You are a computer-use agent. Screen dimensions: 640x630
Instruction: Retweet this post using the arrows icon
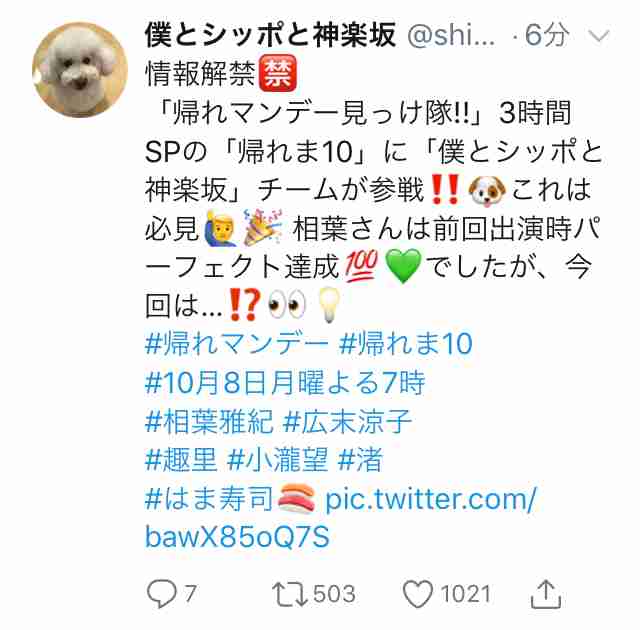pos(290,595)
